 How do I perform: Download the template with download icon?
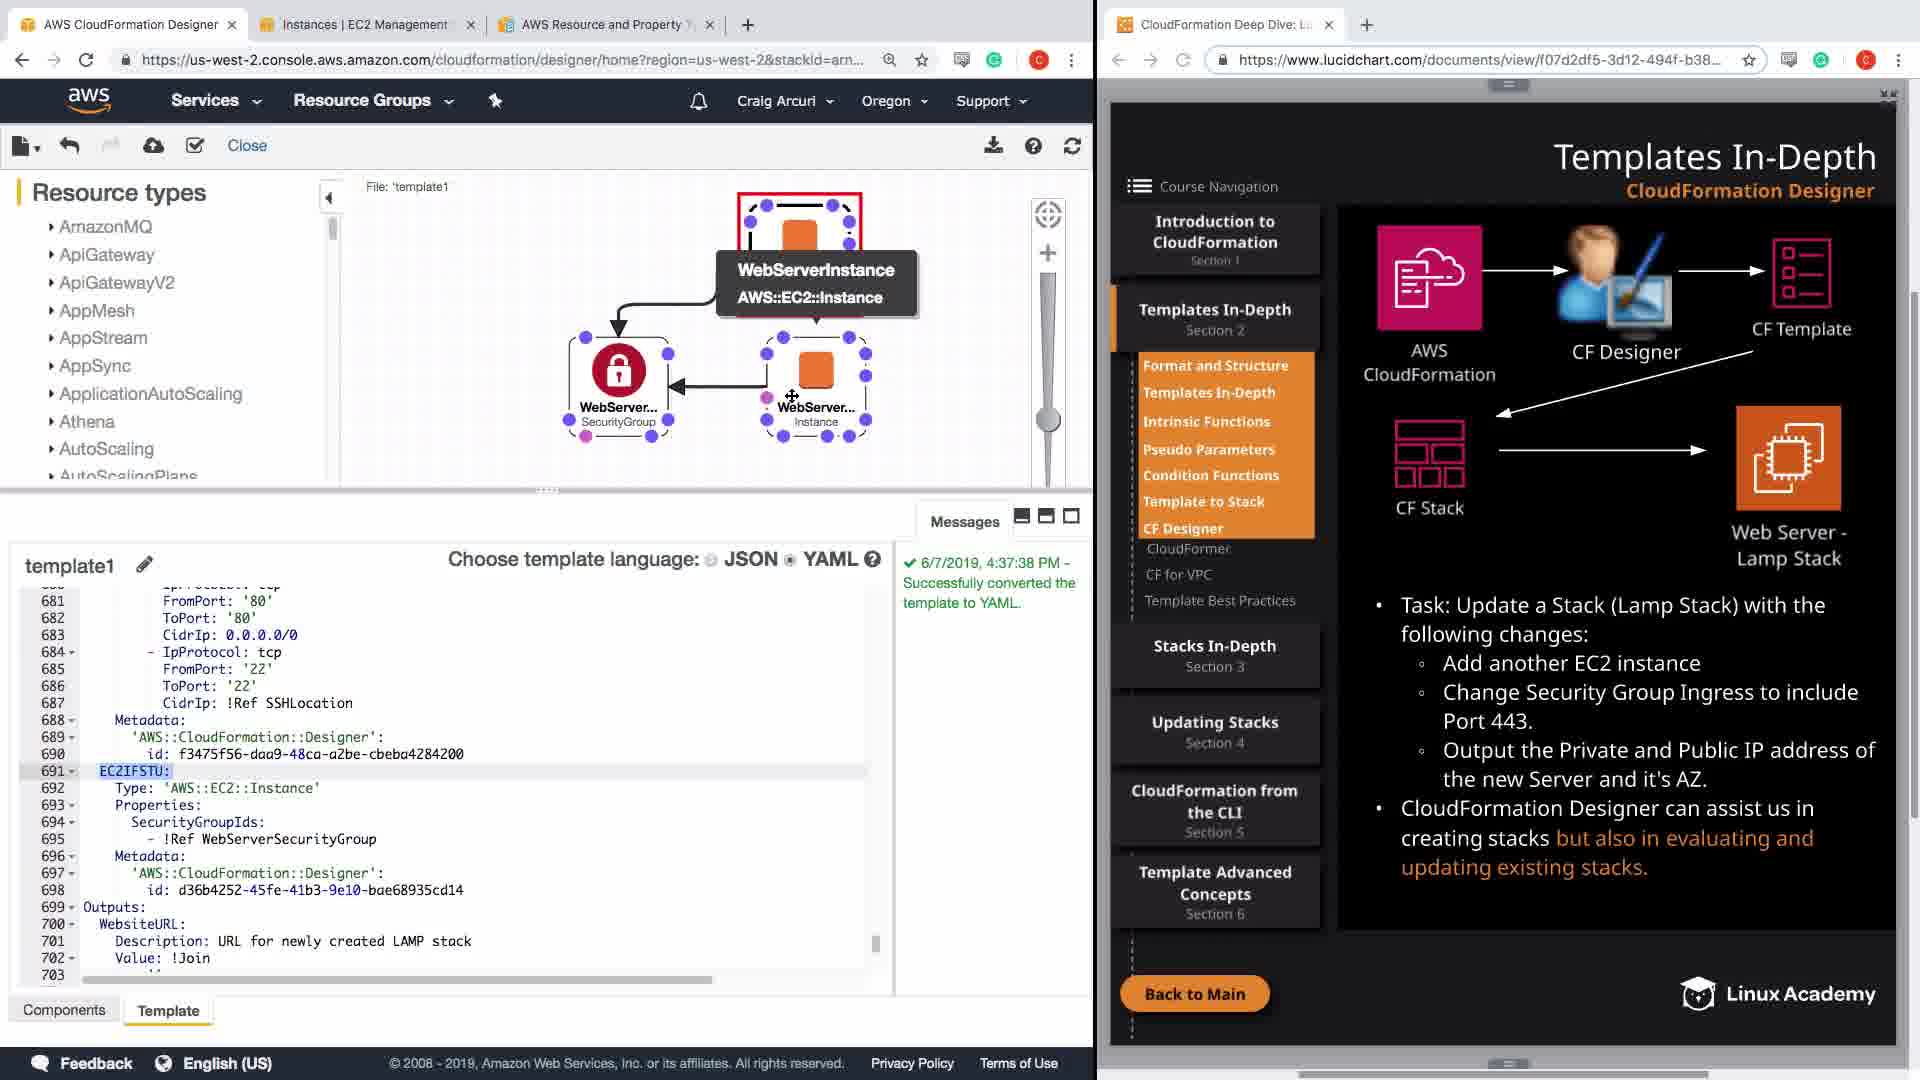coord(993,146)
